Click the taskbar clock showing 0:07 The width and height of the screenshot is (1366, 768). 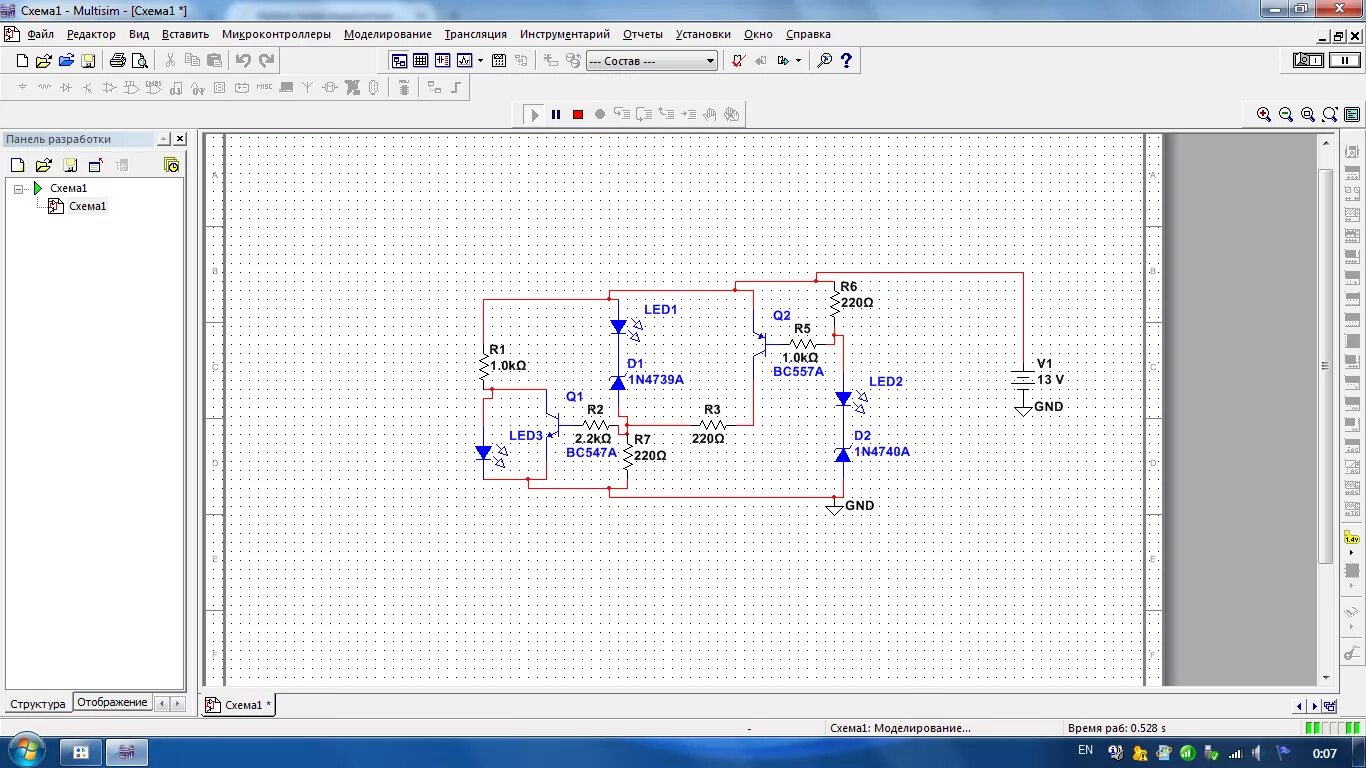point(1325,753)
